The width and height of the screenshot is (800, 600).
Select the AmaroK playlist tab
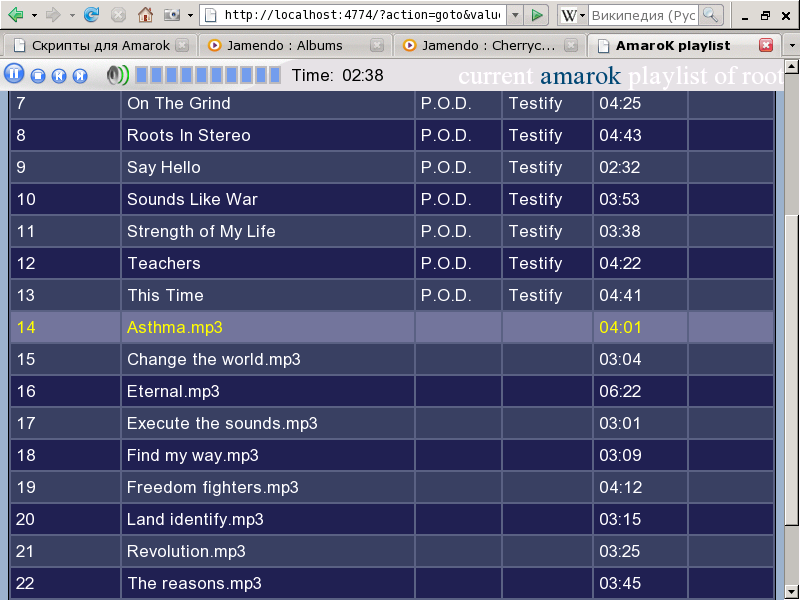point(684,45)
